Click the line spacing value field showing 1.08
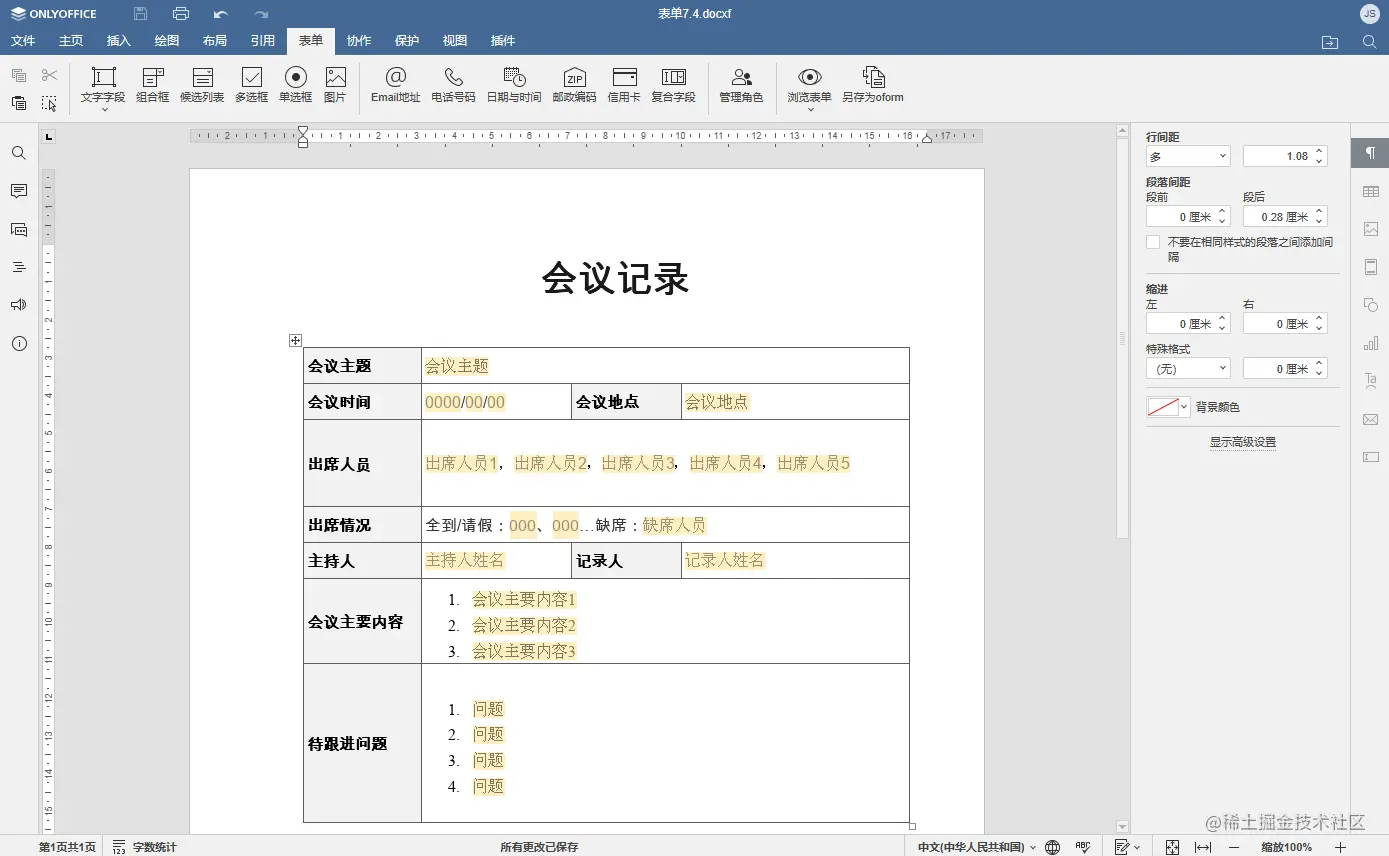Viewport: 1389px width, 856px height. coord(1284,155)
